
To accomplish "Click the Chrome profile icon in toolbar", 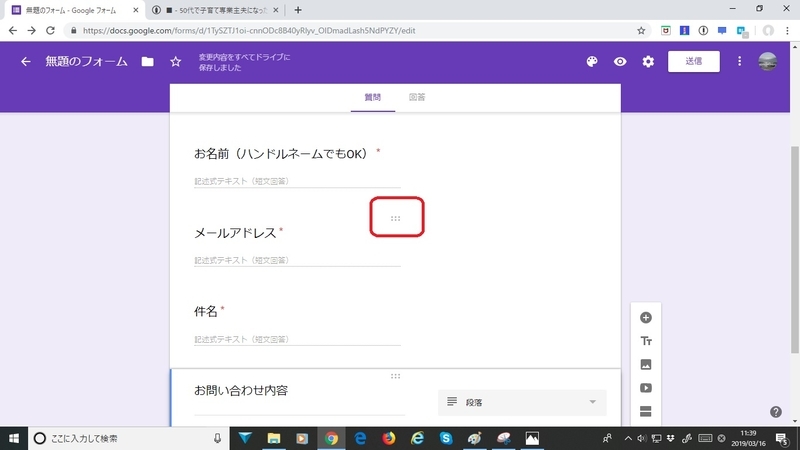I will click(768, 31).
